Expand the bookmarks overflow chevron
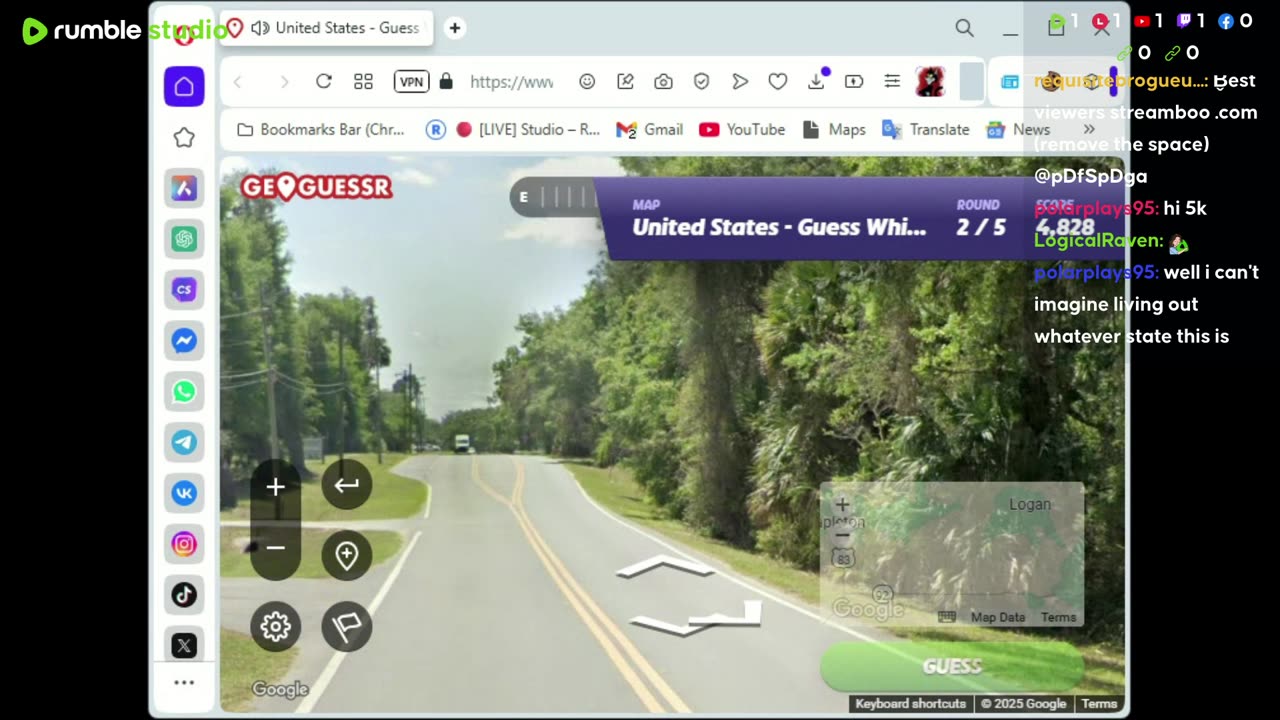 pos(1089,129)
